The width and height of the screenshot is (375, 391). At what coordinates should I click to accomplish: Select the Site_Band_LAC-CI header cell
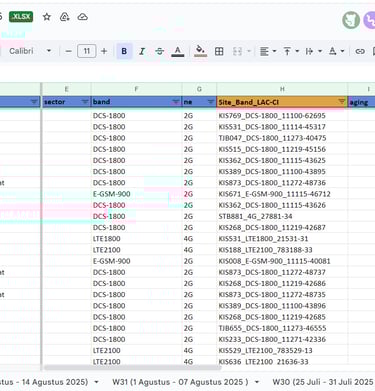(282, 102)
